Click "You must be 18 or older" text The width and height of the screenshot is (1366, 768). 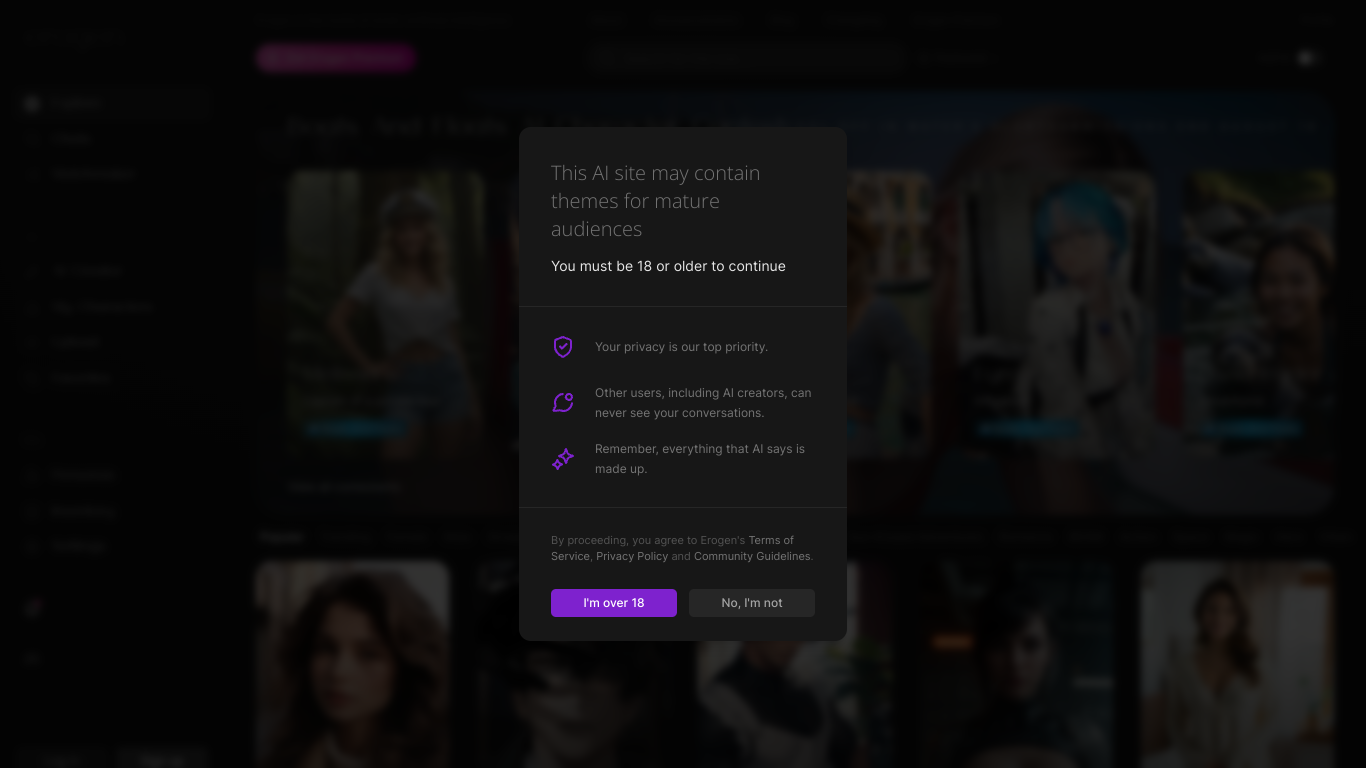point(668,266)
